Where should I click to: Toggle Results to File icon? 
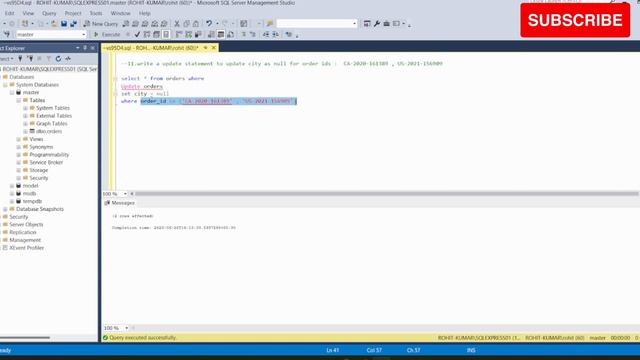[231, 35]
